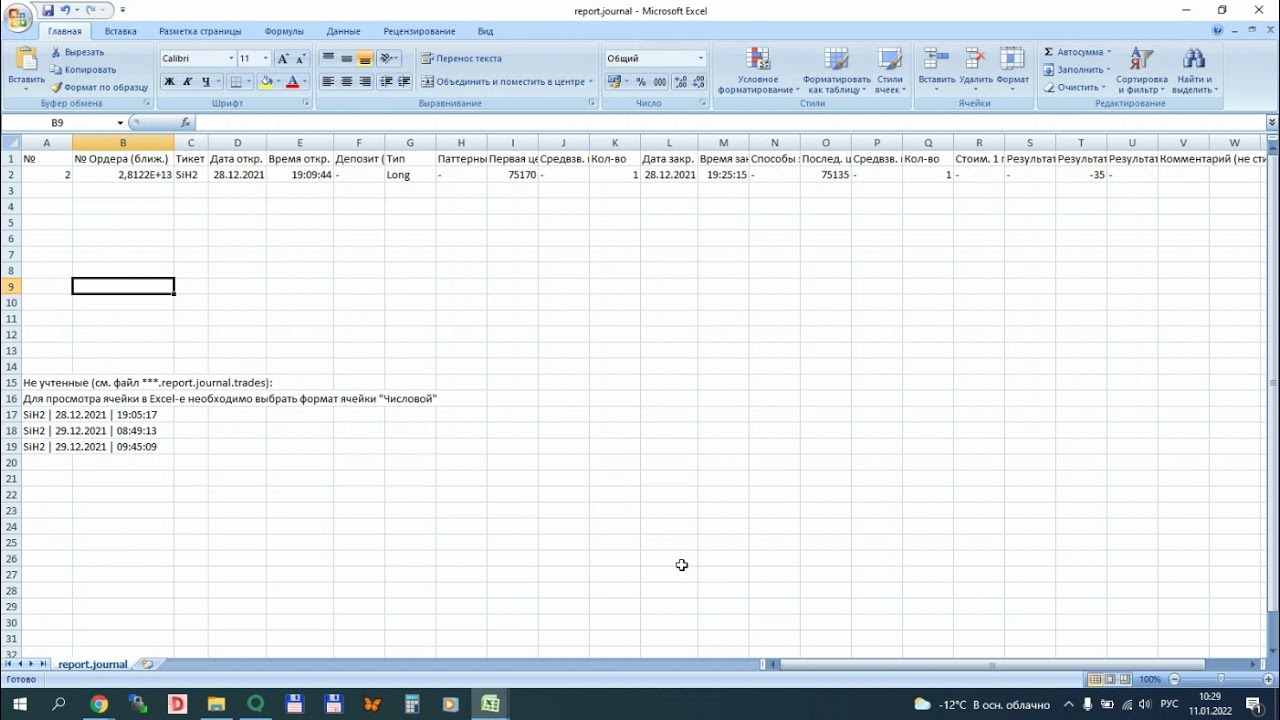Decrease cell indent
This screenshot has width=1280, height=720.
click(x=386, y=82)
